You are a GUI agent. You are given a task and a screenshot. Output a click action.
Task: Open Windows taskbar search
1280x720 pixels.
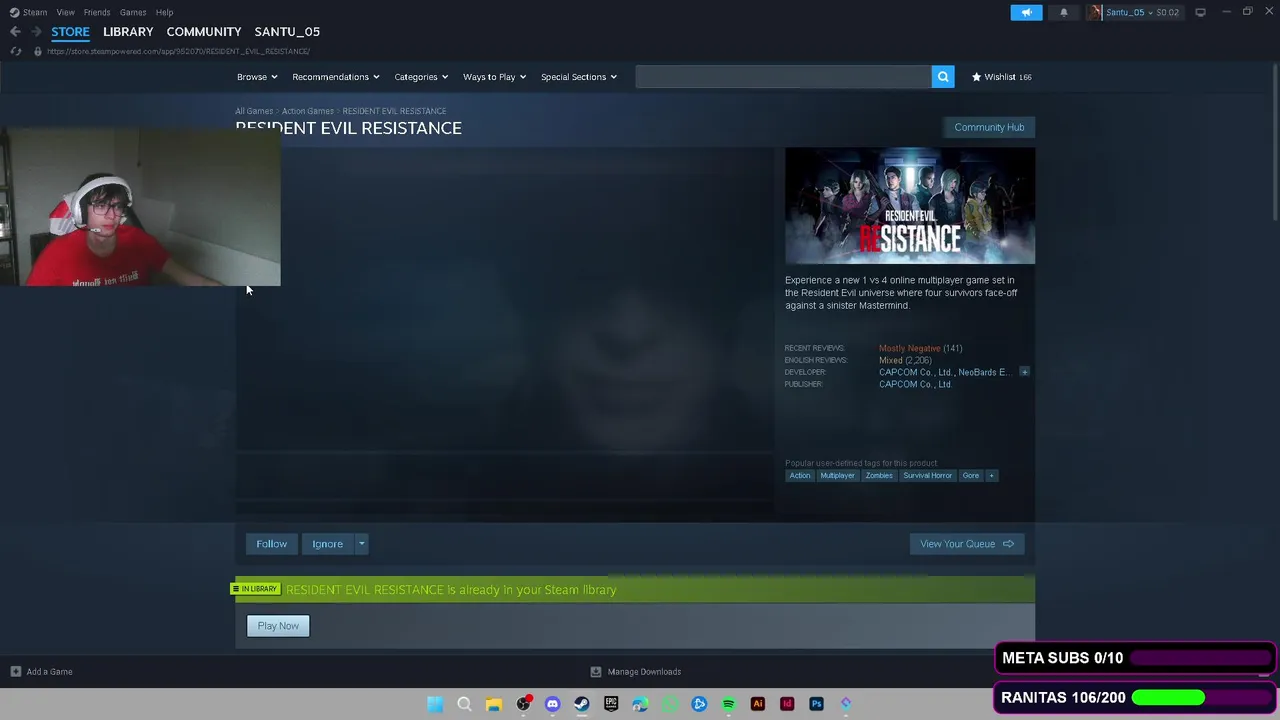pyautogui.click(x=464, y=704)
